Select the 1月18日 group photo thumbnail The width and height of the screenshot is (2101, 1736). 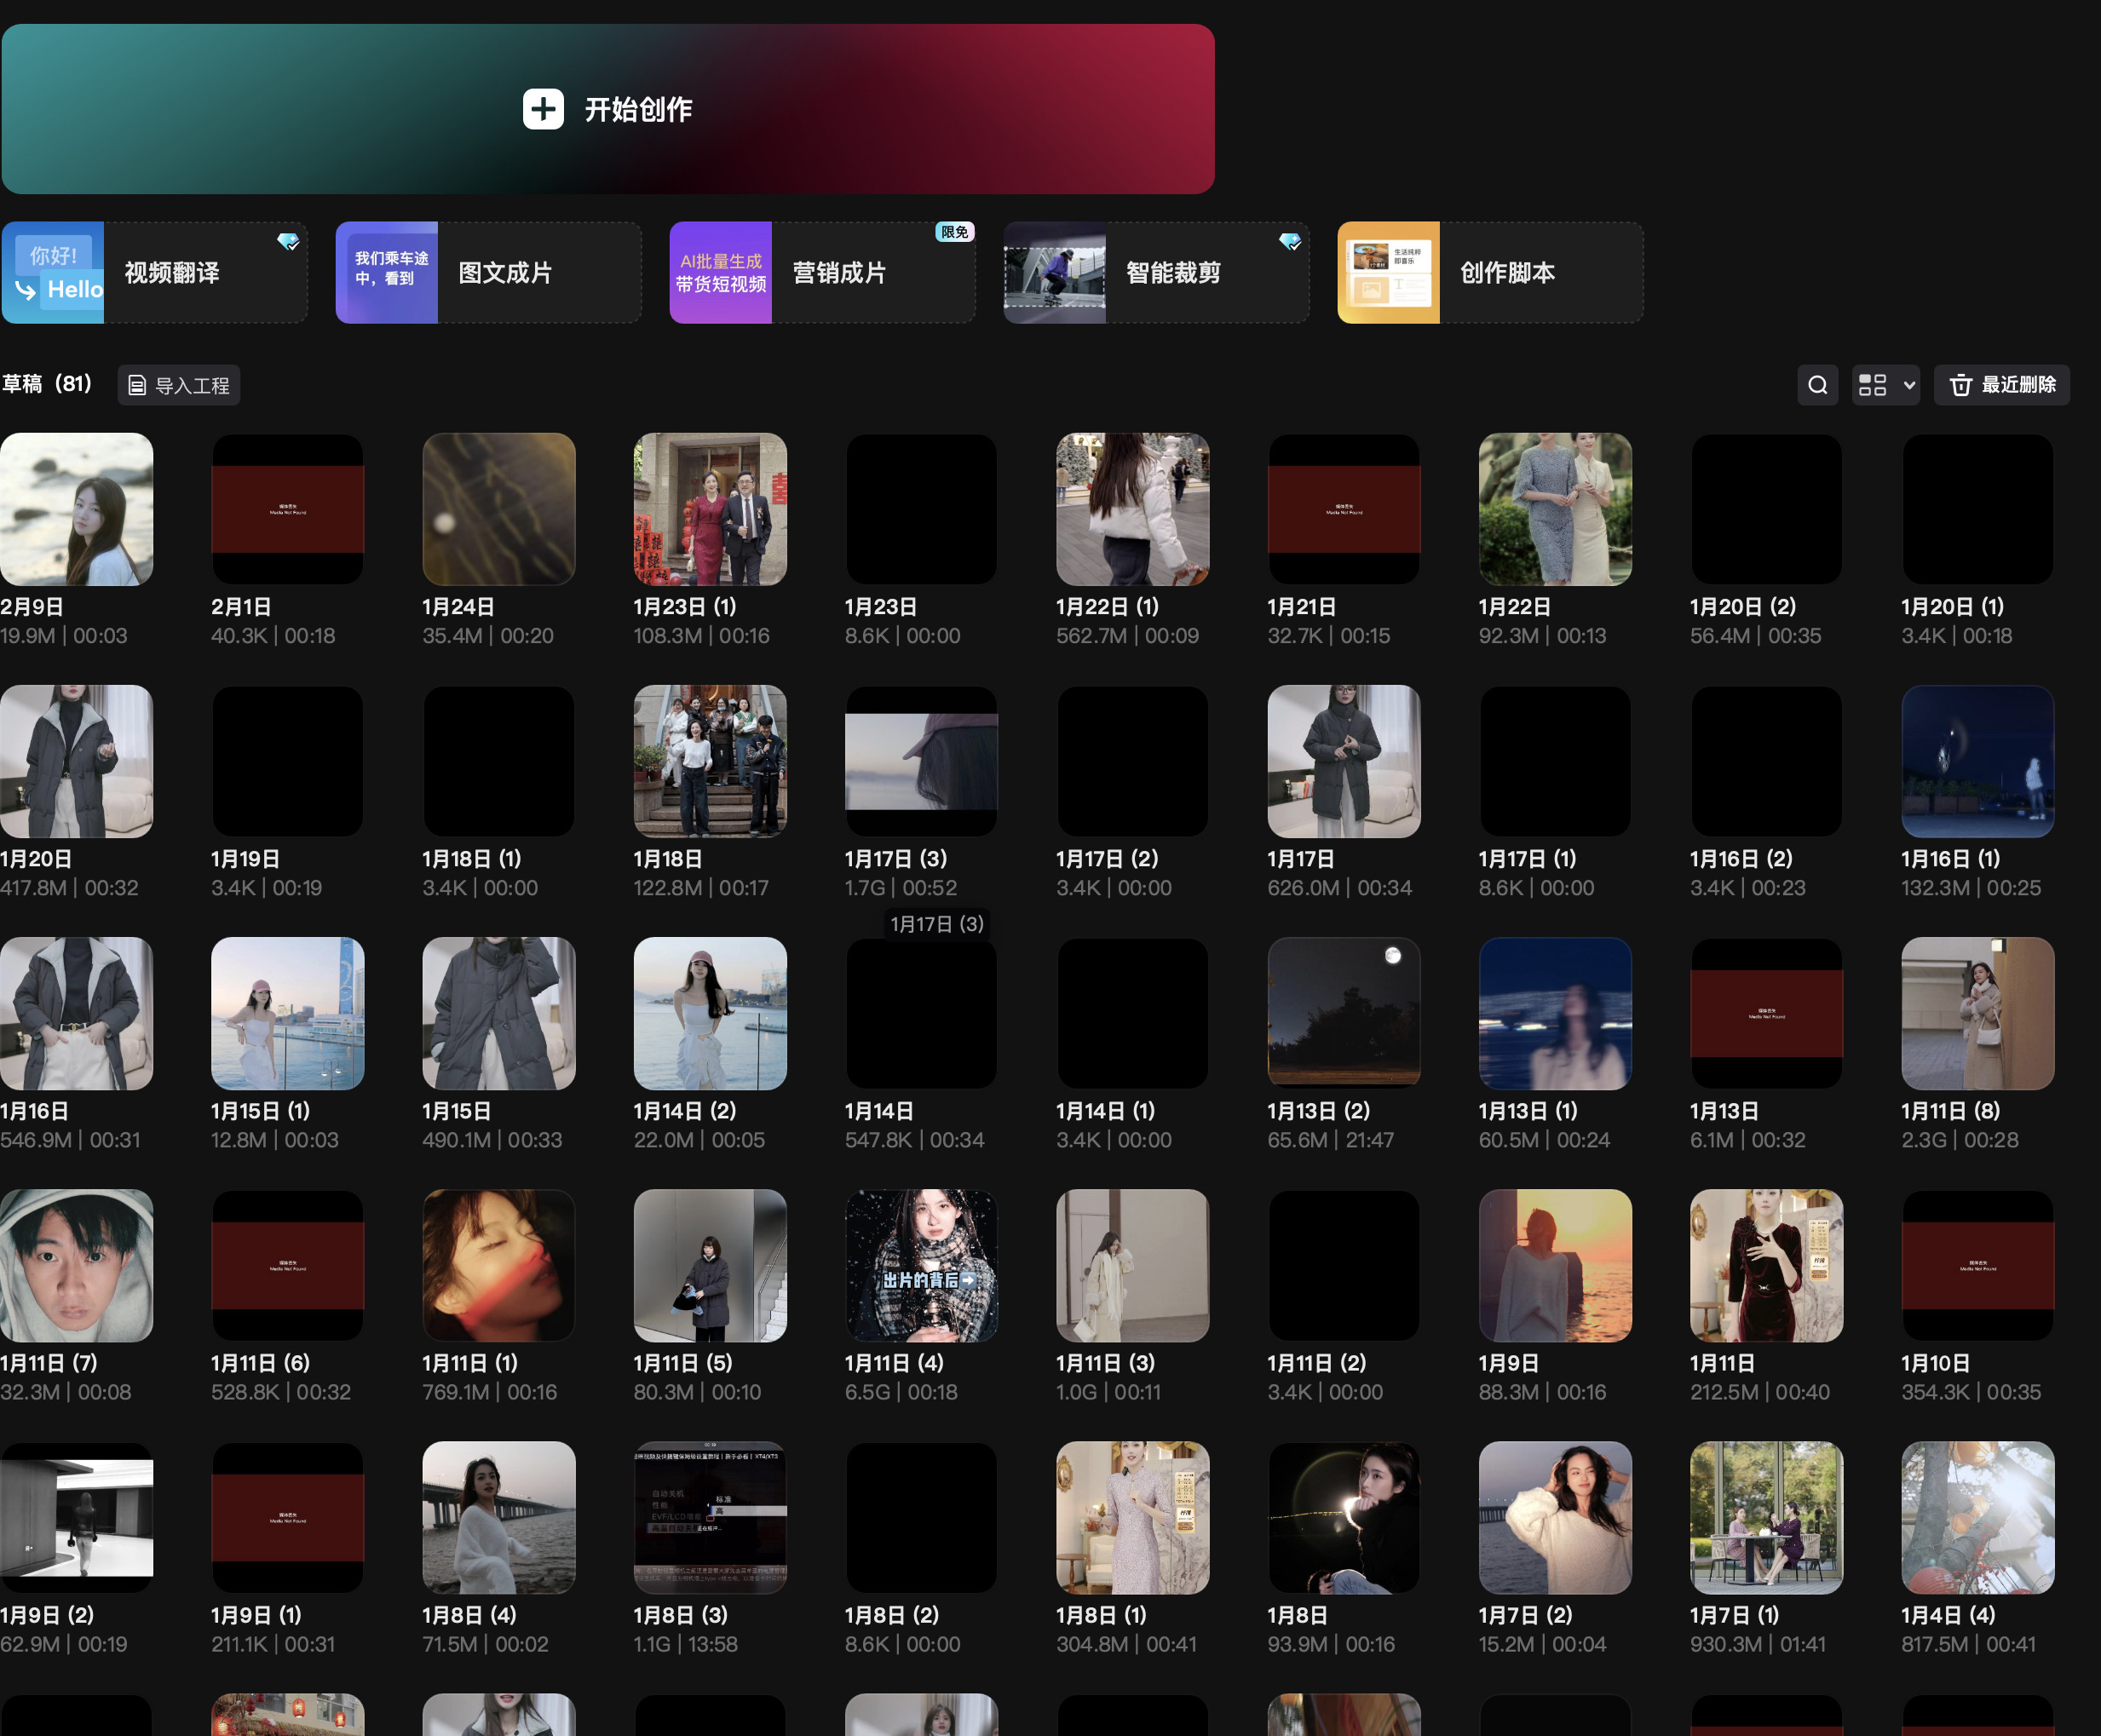pos(710,761)
